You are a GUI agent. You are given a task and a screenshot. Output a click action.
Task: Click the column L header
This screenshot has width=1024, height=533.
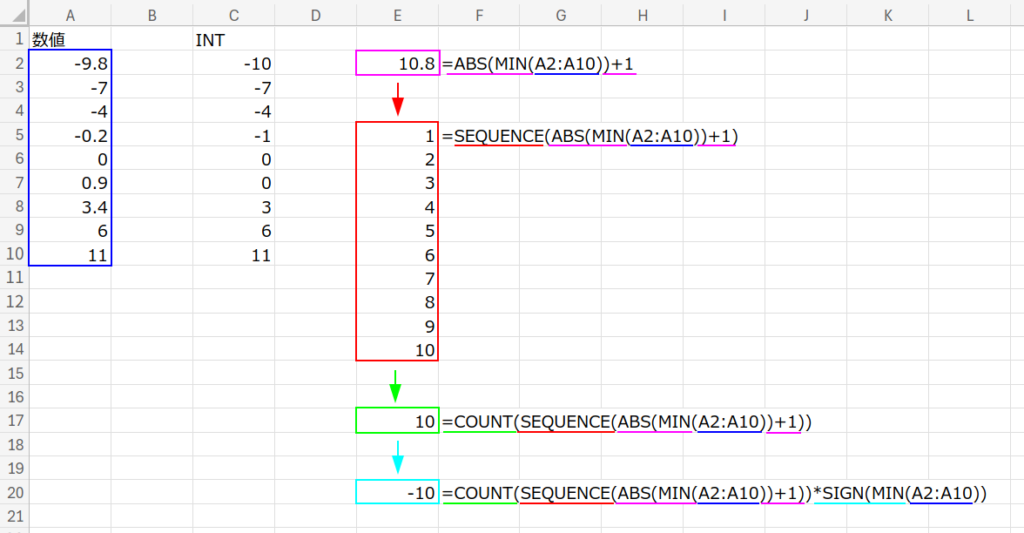click(x=969, y=15)
